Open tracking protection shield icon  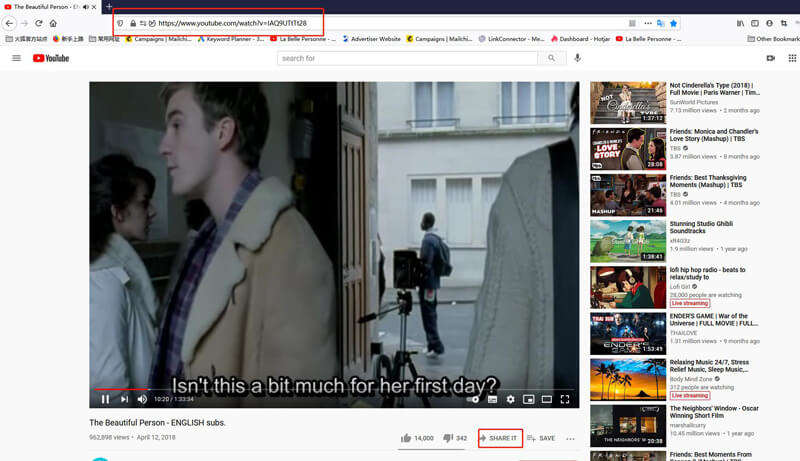tap(120, 23)
